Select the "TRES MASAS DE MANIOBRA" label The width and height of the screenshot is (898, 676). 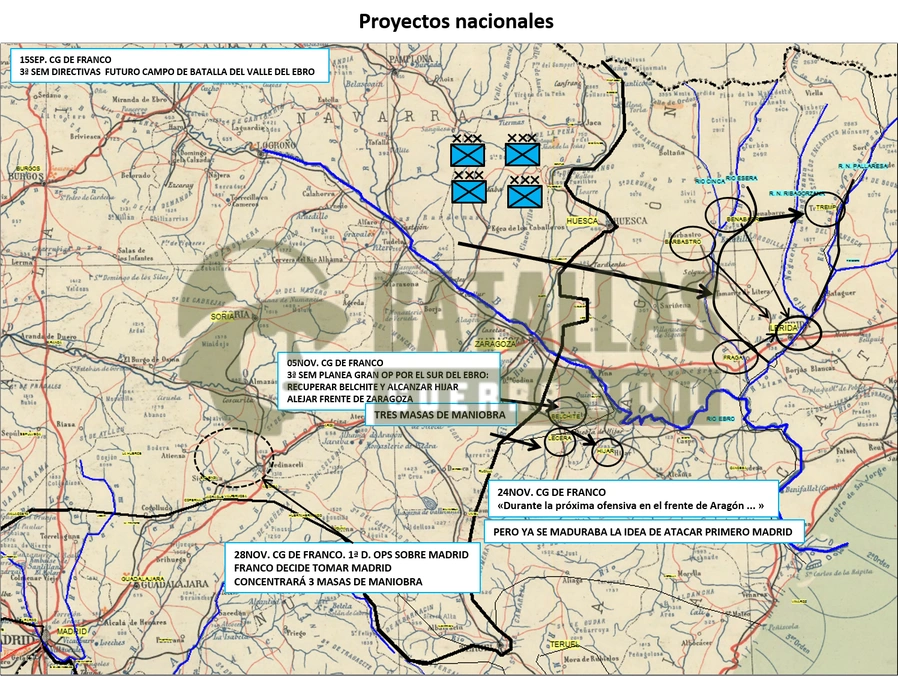(x=440, y=415)
